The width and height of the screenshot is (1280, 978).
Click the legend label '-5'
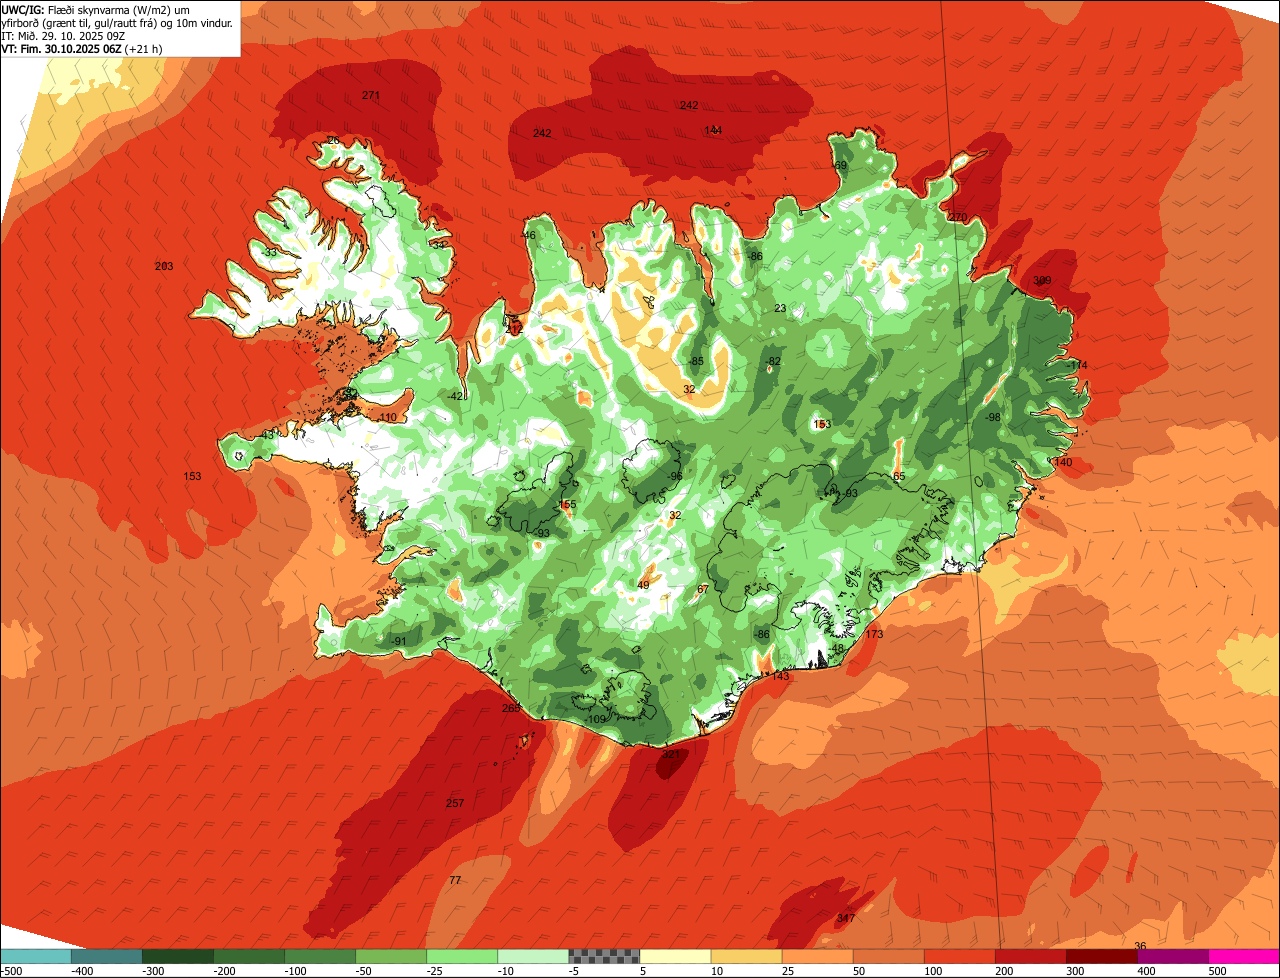573,971
